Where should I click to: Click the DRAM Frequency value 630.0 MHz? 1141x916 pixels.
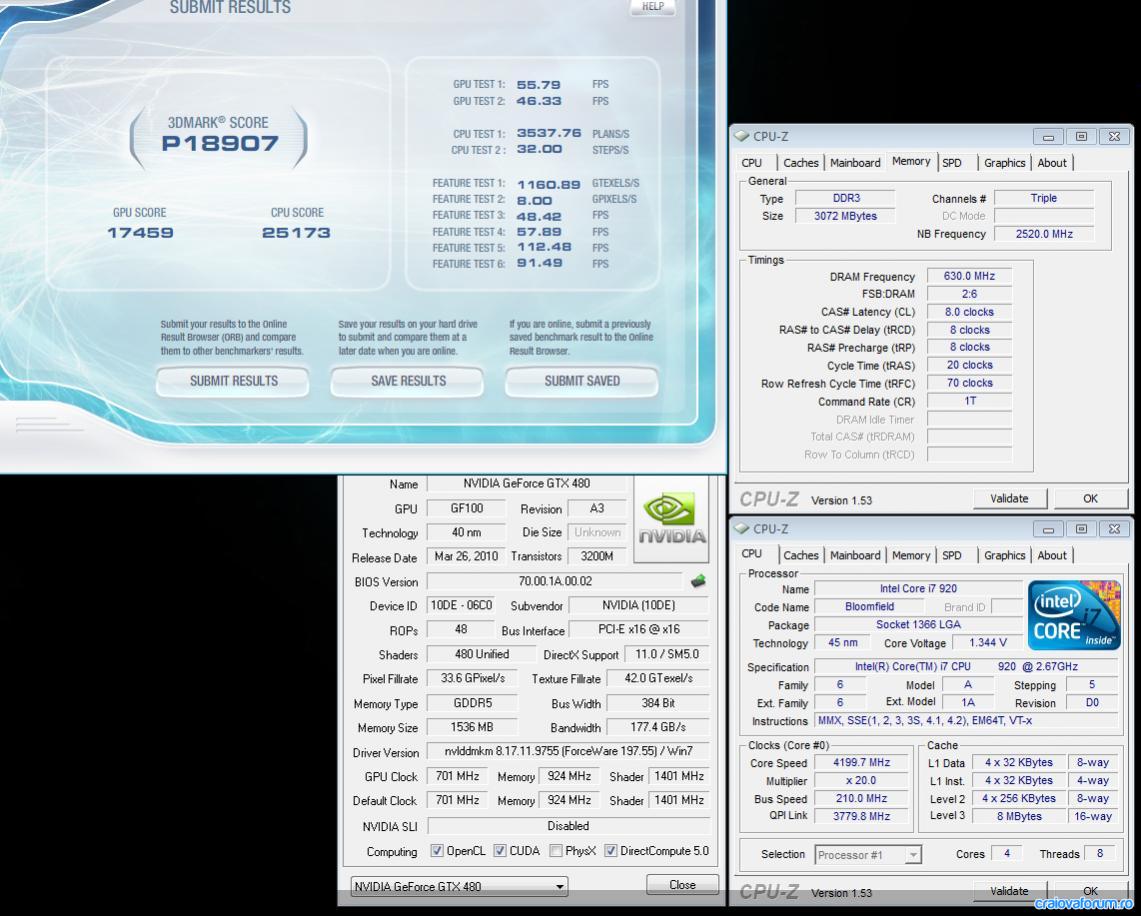click(x=969, y=276)
